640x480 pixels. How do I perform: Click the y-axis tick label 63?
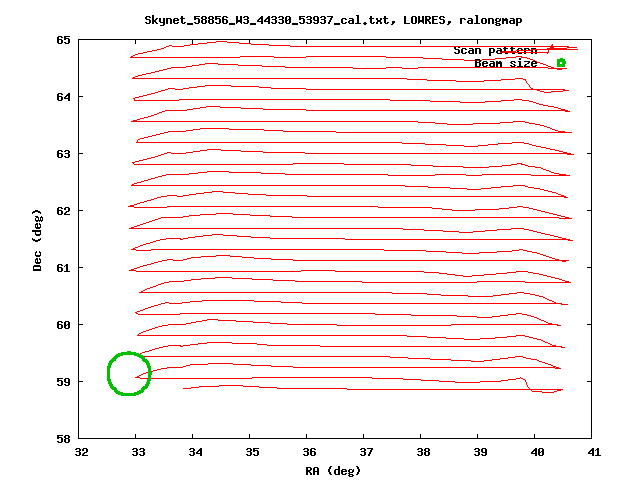click(x=63, y=154)
